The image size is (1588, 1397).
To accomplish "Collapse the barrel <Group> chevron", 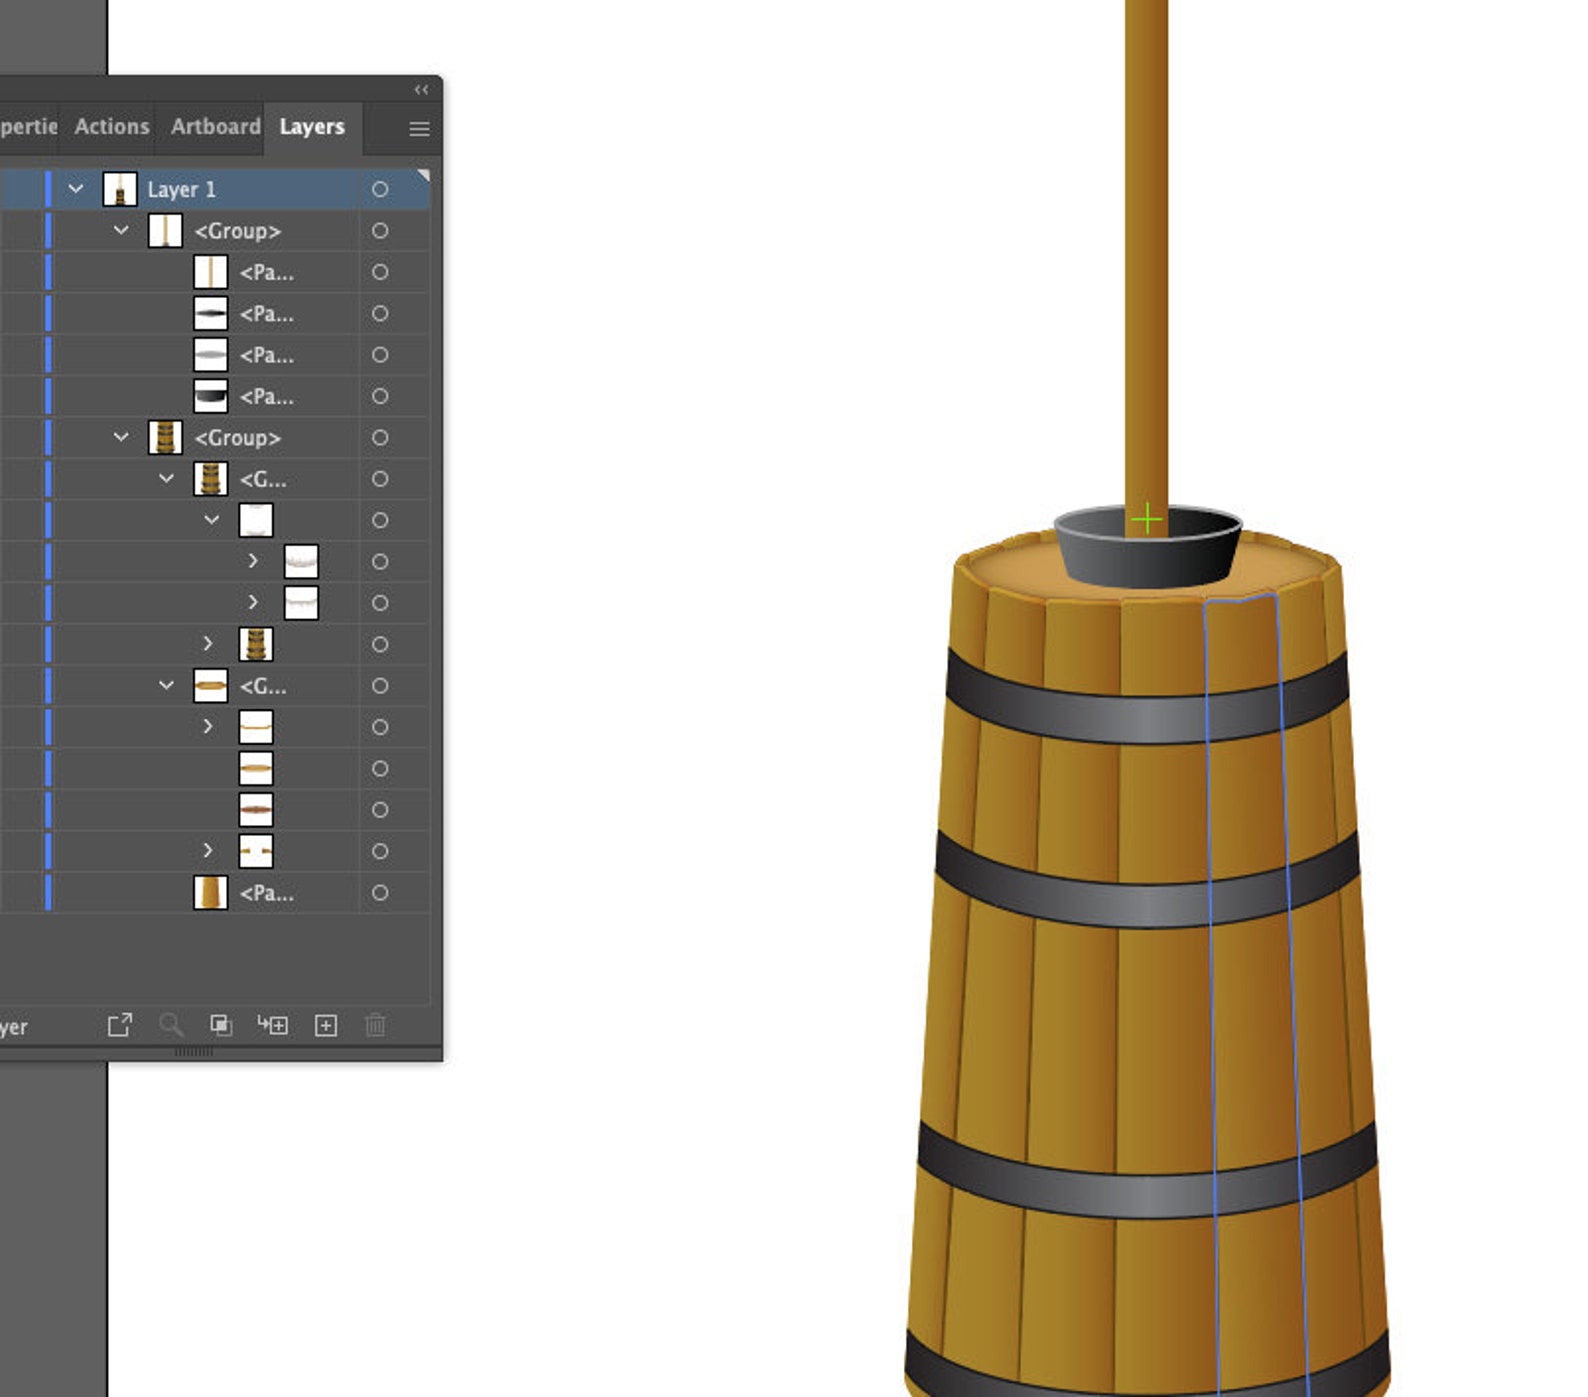I will (121, 437).
